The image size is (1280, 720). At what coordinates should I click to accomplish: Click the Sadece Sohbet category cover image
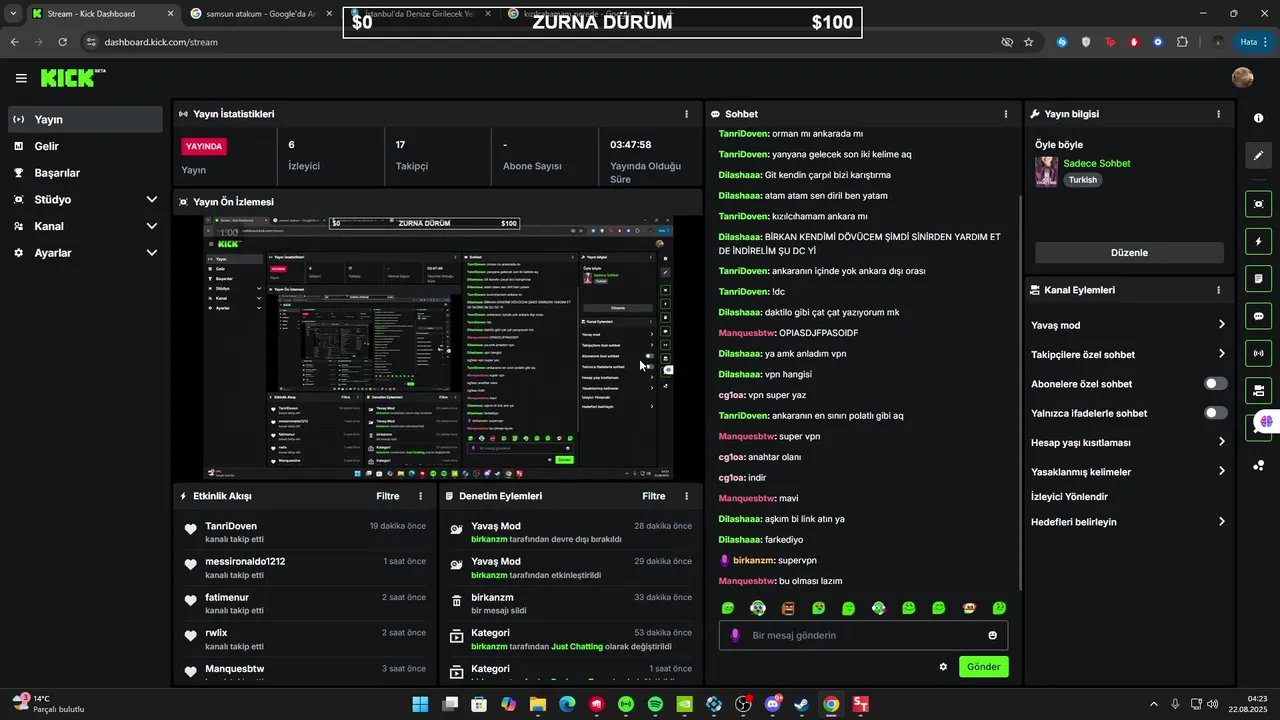[x=1046, y=171]
